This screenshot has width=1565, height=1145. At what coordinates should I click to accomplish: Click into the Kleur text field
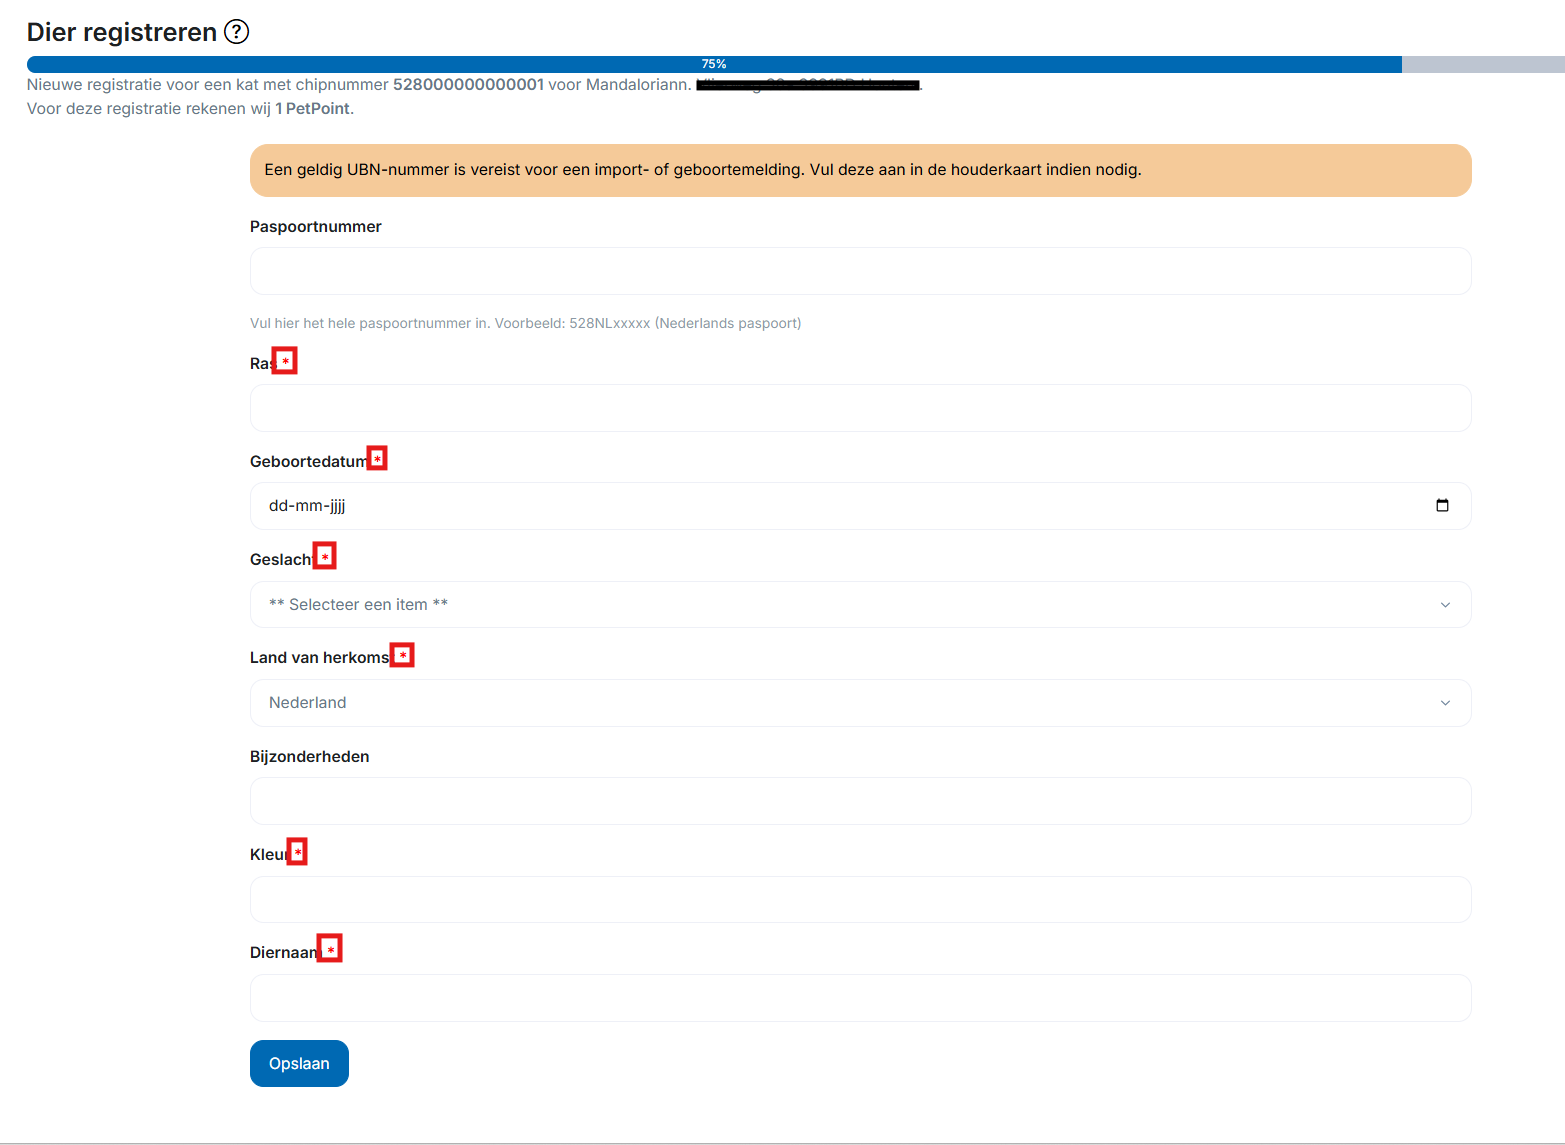pos(859,900)
